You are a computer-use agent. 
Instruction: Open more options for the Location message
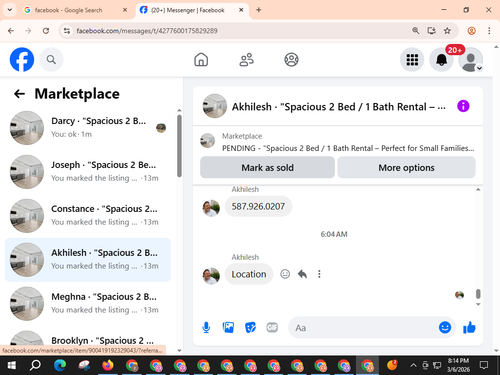pyautogui.click(x=319, y=274)
